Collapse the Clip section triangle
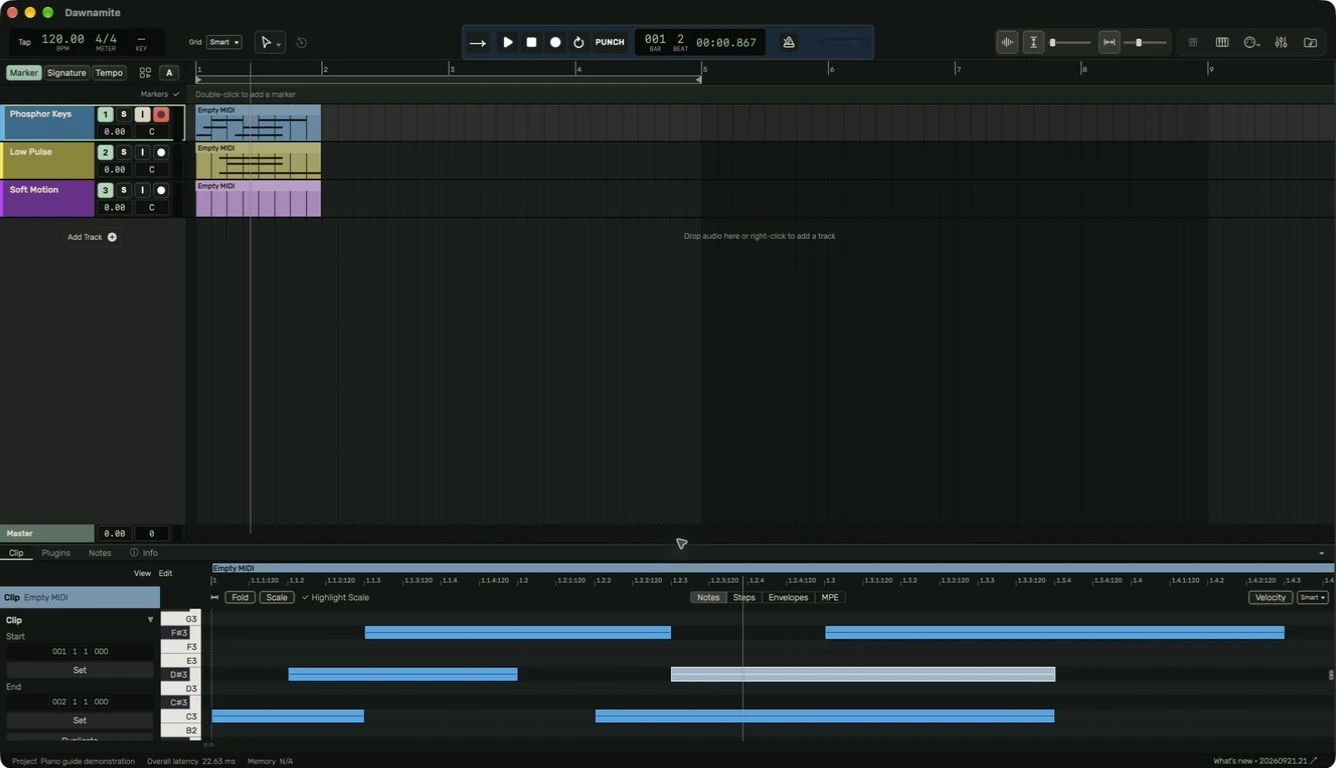The image size is (1336, 768). (151, 620)
